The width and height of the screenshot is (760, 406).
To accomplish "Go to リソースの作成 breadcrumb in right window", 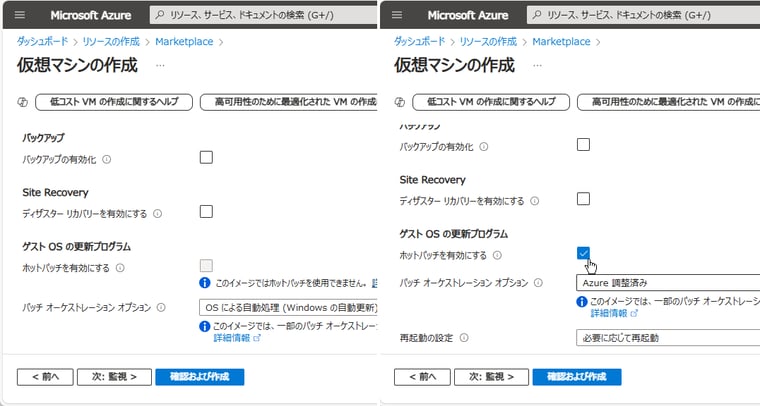I will click(488, 42).
